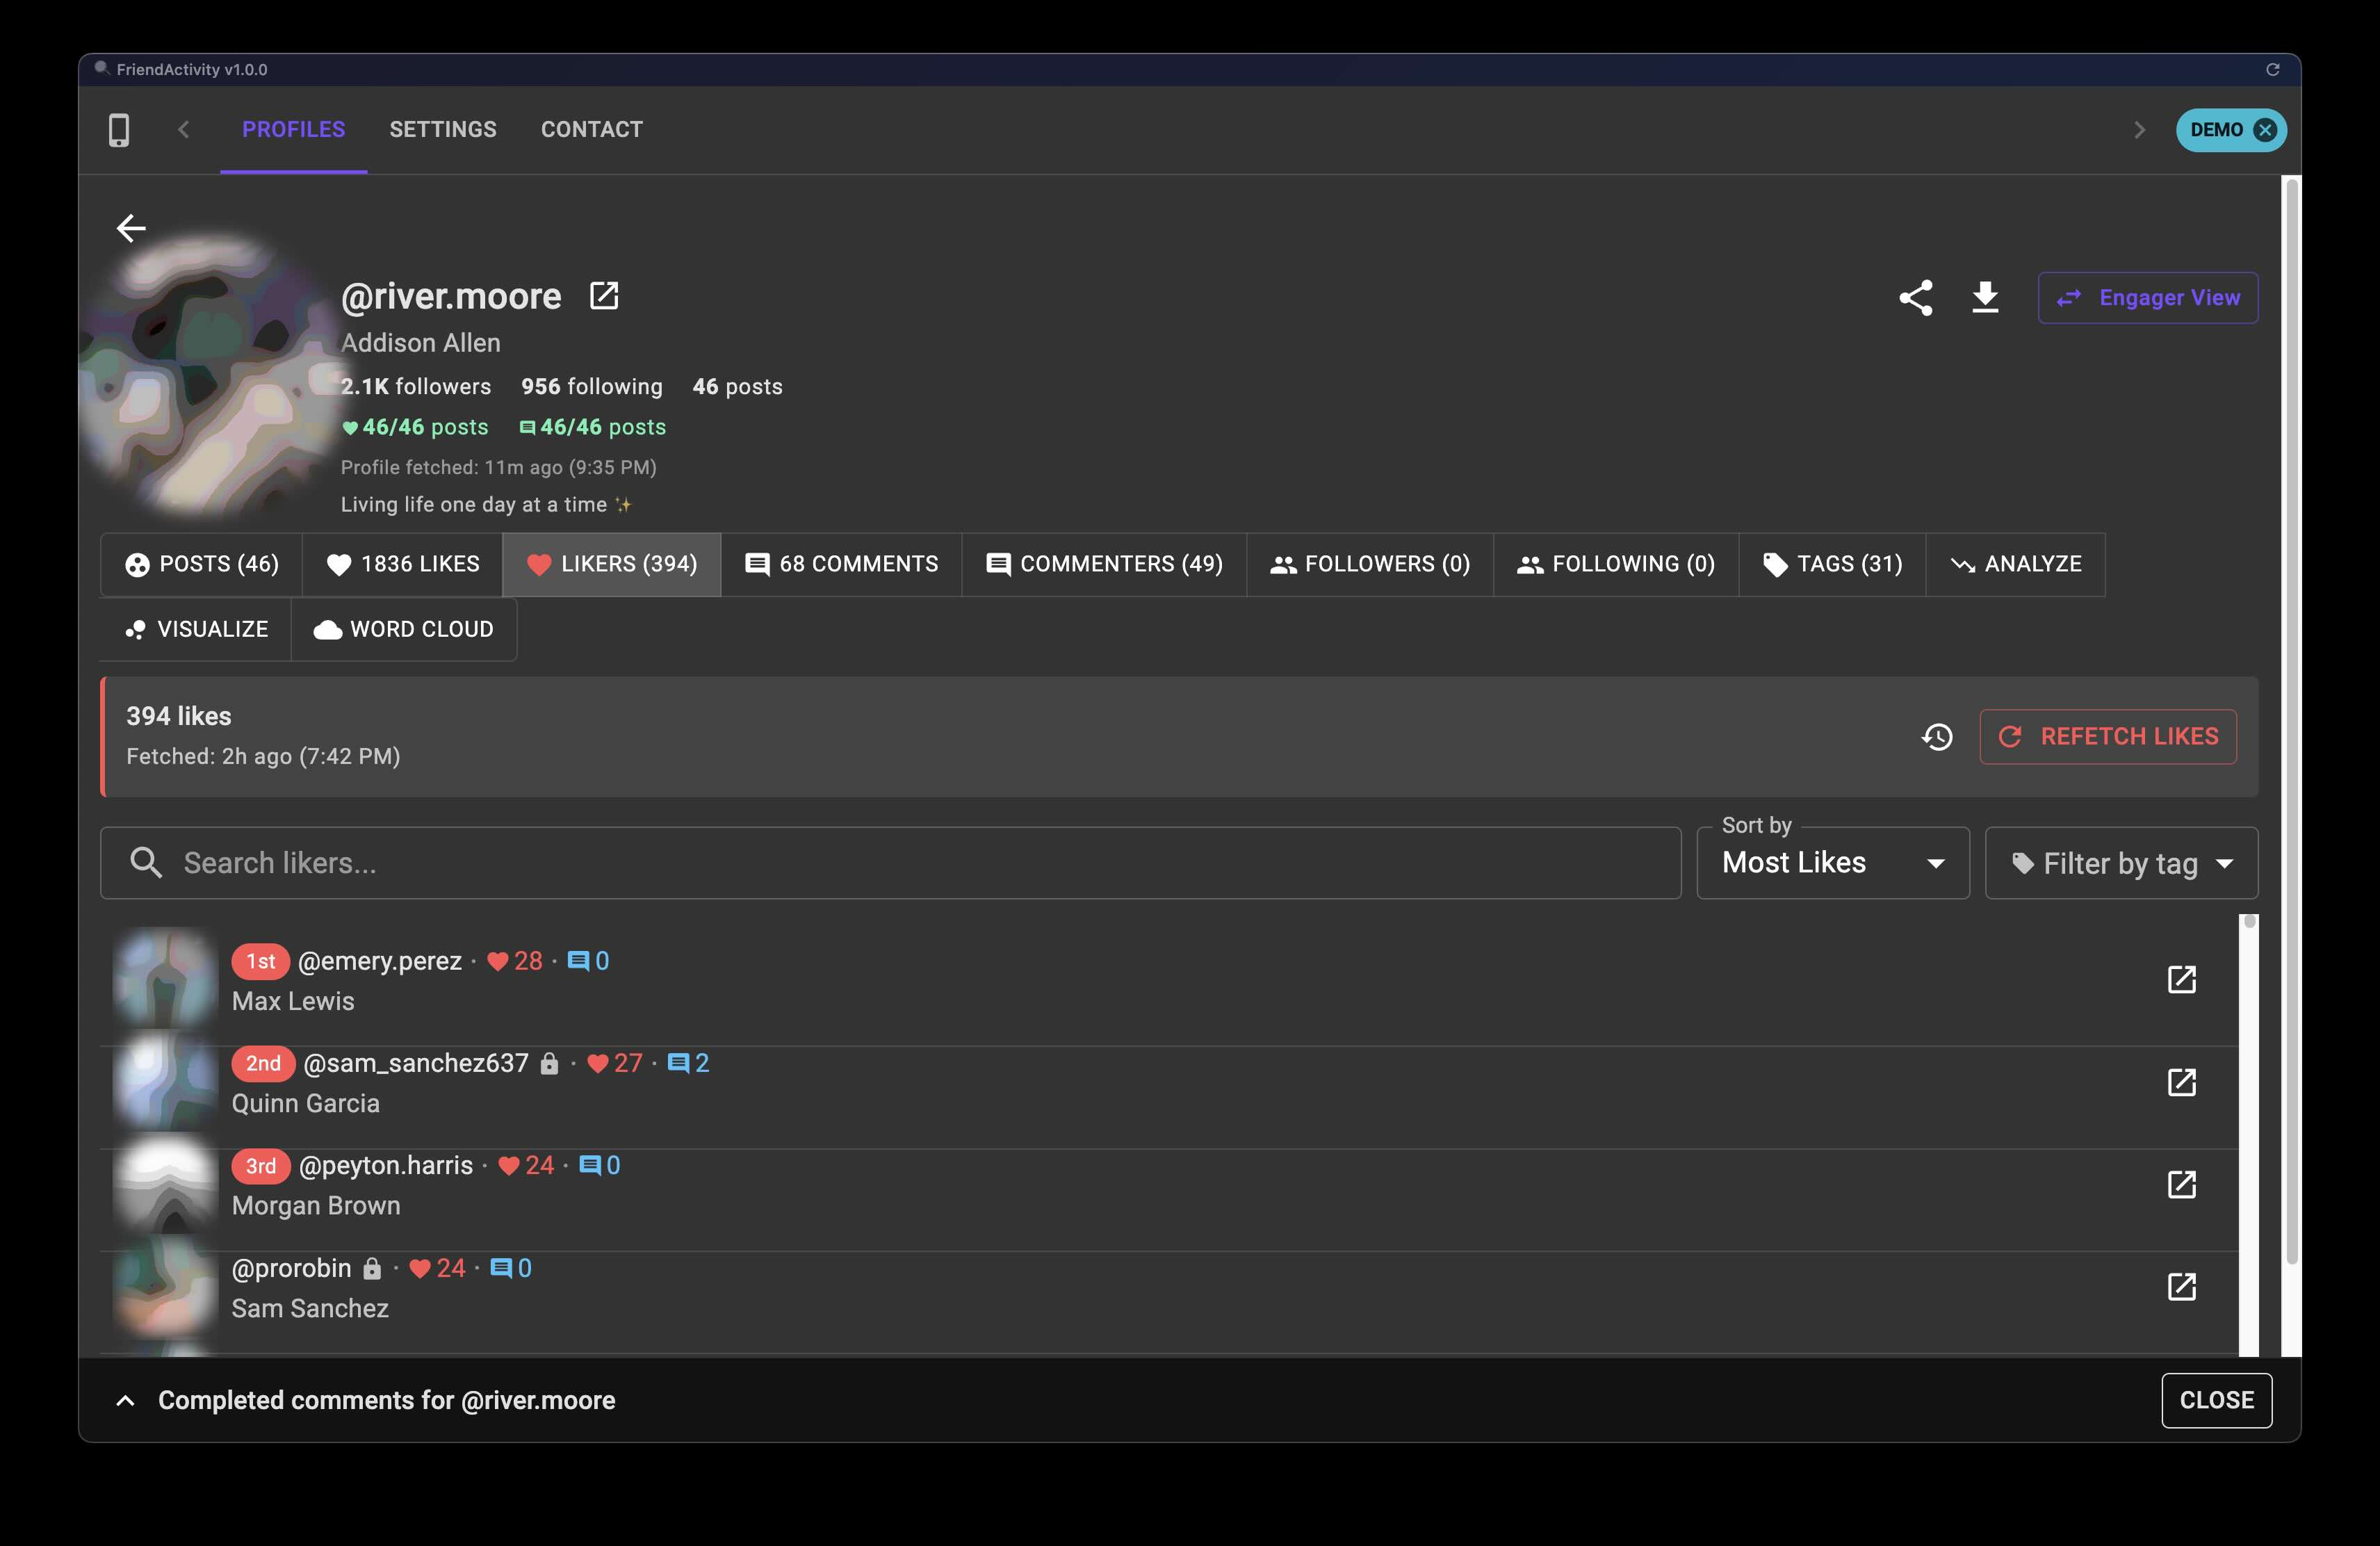Click the REFETCH LIKES button

click(2108, 737)
